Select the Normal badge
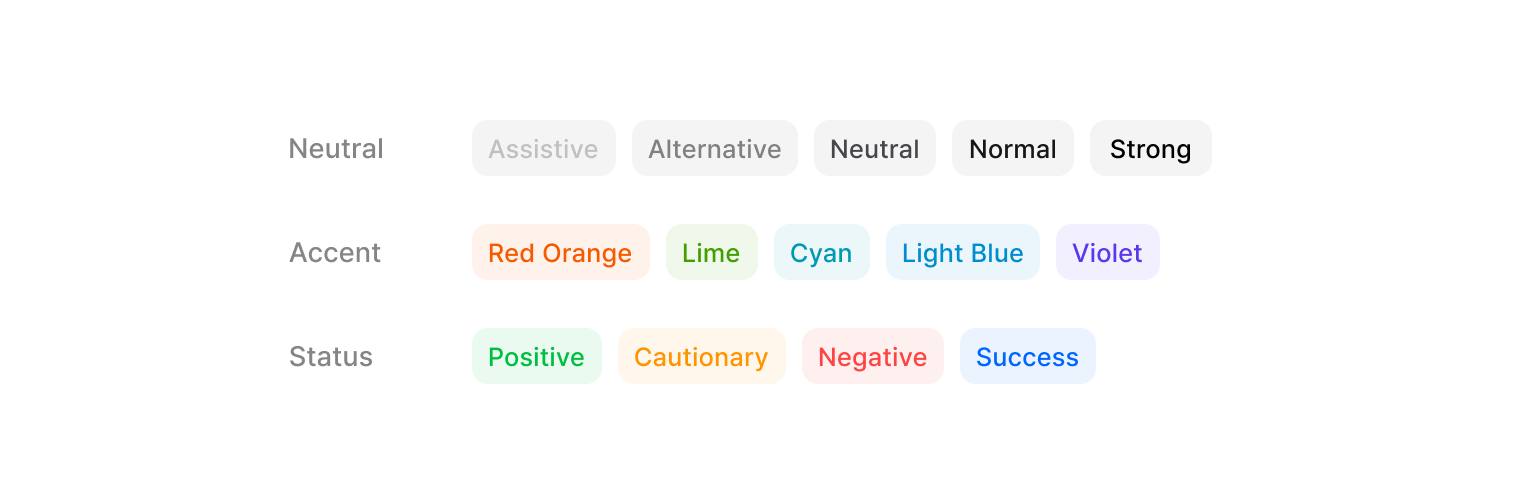The width and height of the screenshot is (1520, 504). (1012, 149)
